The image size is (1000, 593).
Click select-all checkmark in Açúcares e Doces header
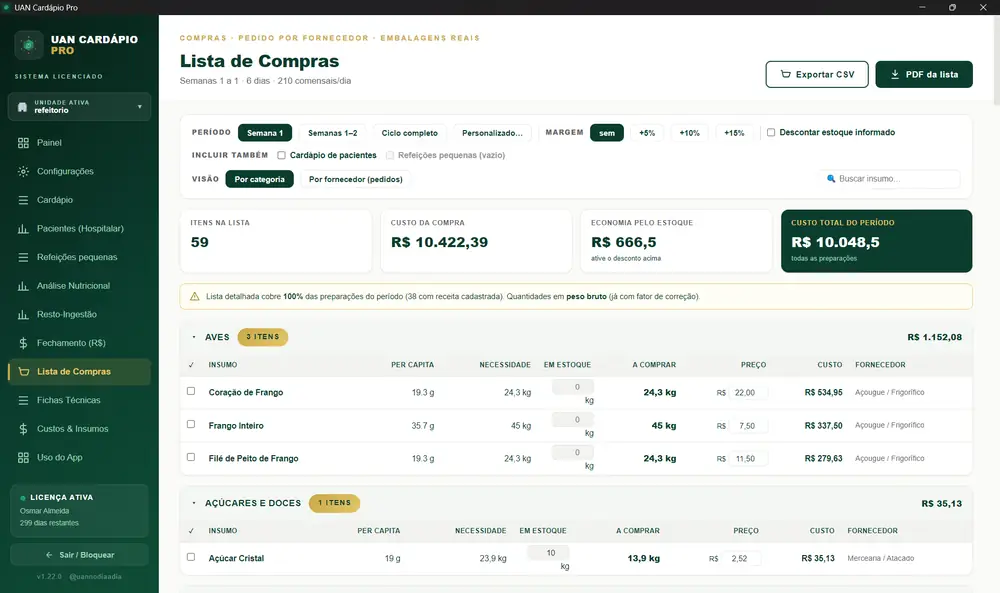pyautogui.click(x=191, y=531)
